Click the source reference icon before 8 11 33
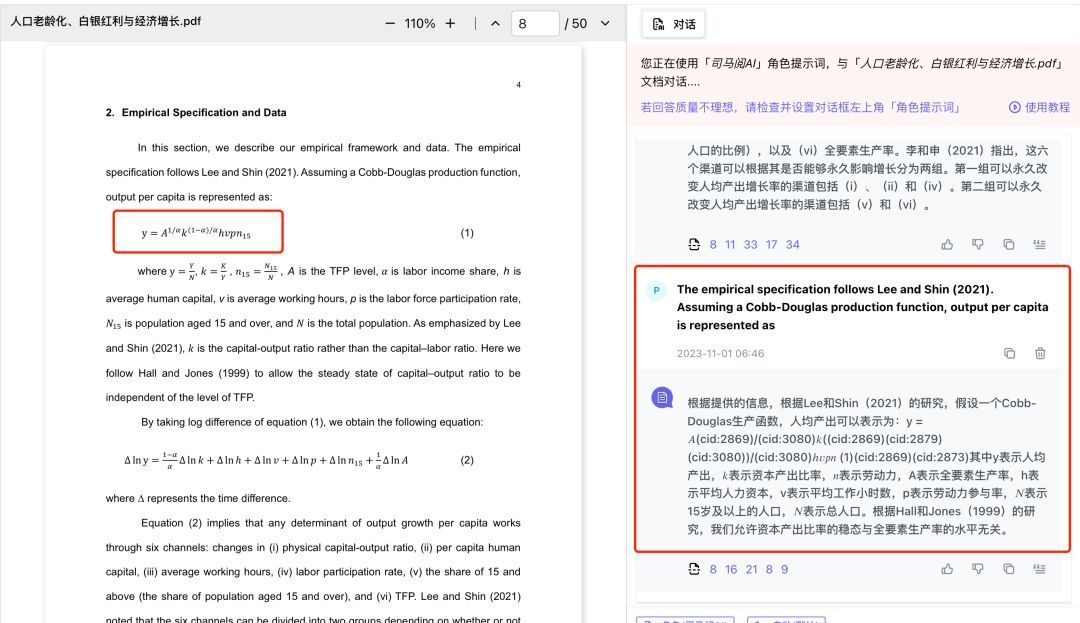 tap(694, 244)
